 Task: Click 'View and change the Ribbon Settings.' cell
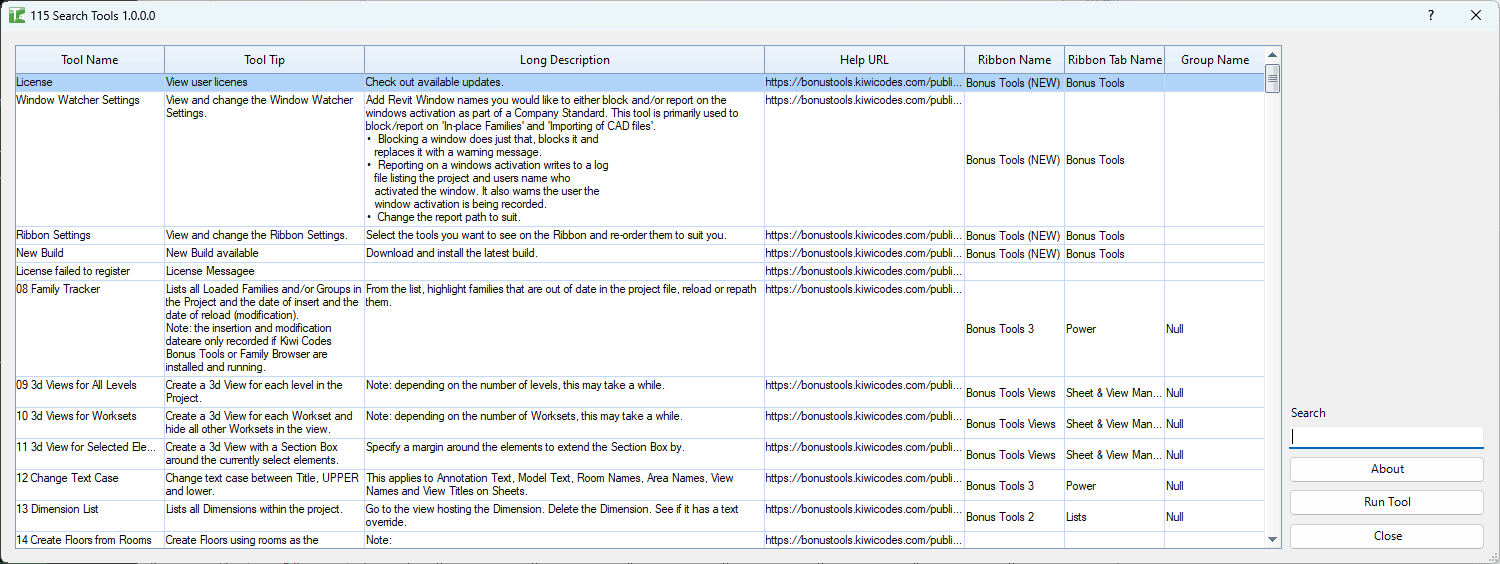(265, 235)
